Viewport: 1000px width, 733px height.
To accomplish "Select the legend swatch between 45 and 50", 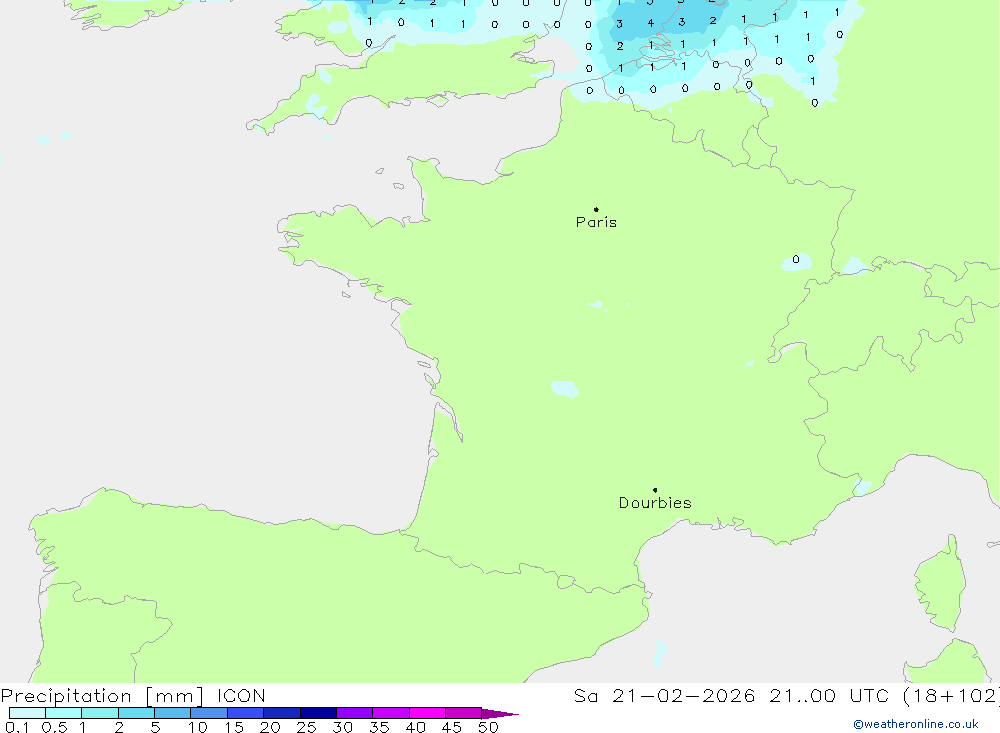I will coord(464,713).
